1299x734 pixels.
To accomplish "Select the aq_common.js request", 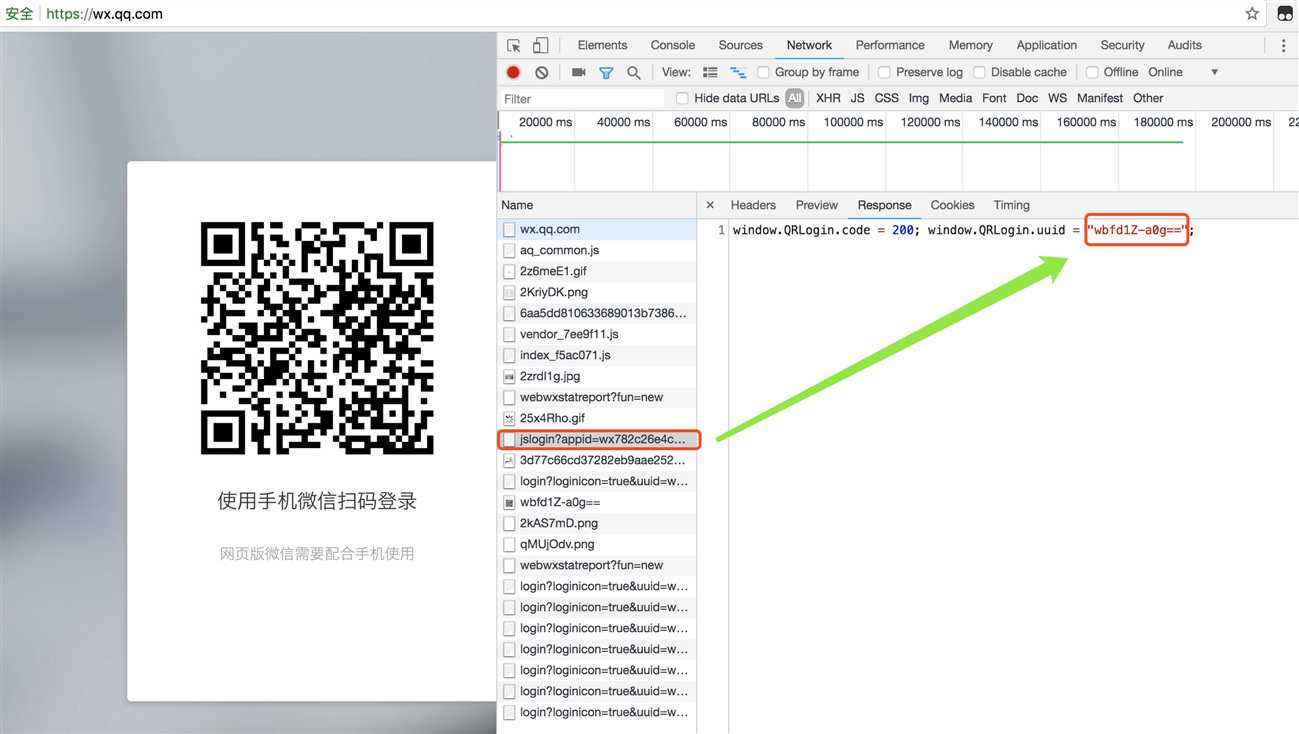I will pyautogui.click(x=597, y=250).
